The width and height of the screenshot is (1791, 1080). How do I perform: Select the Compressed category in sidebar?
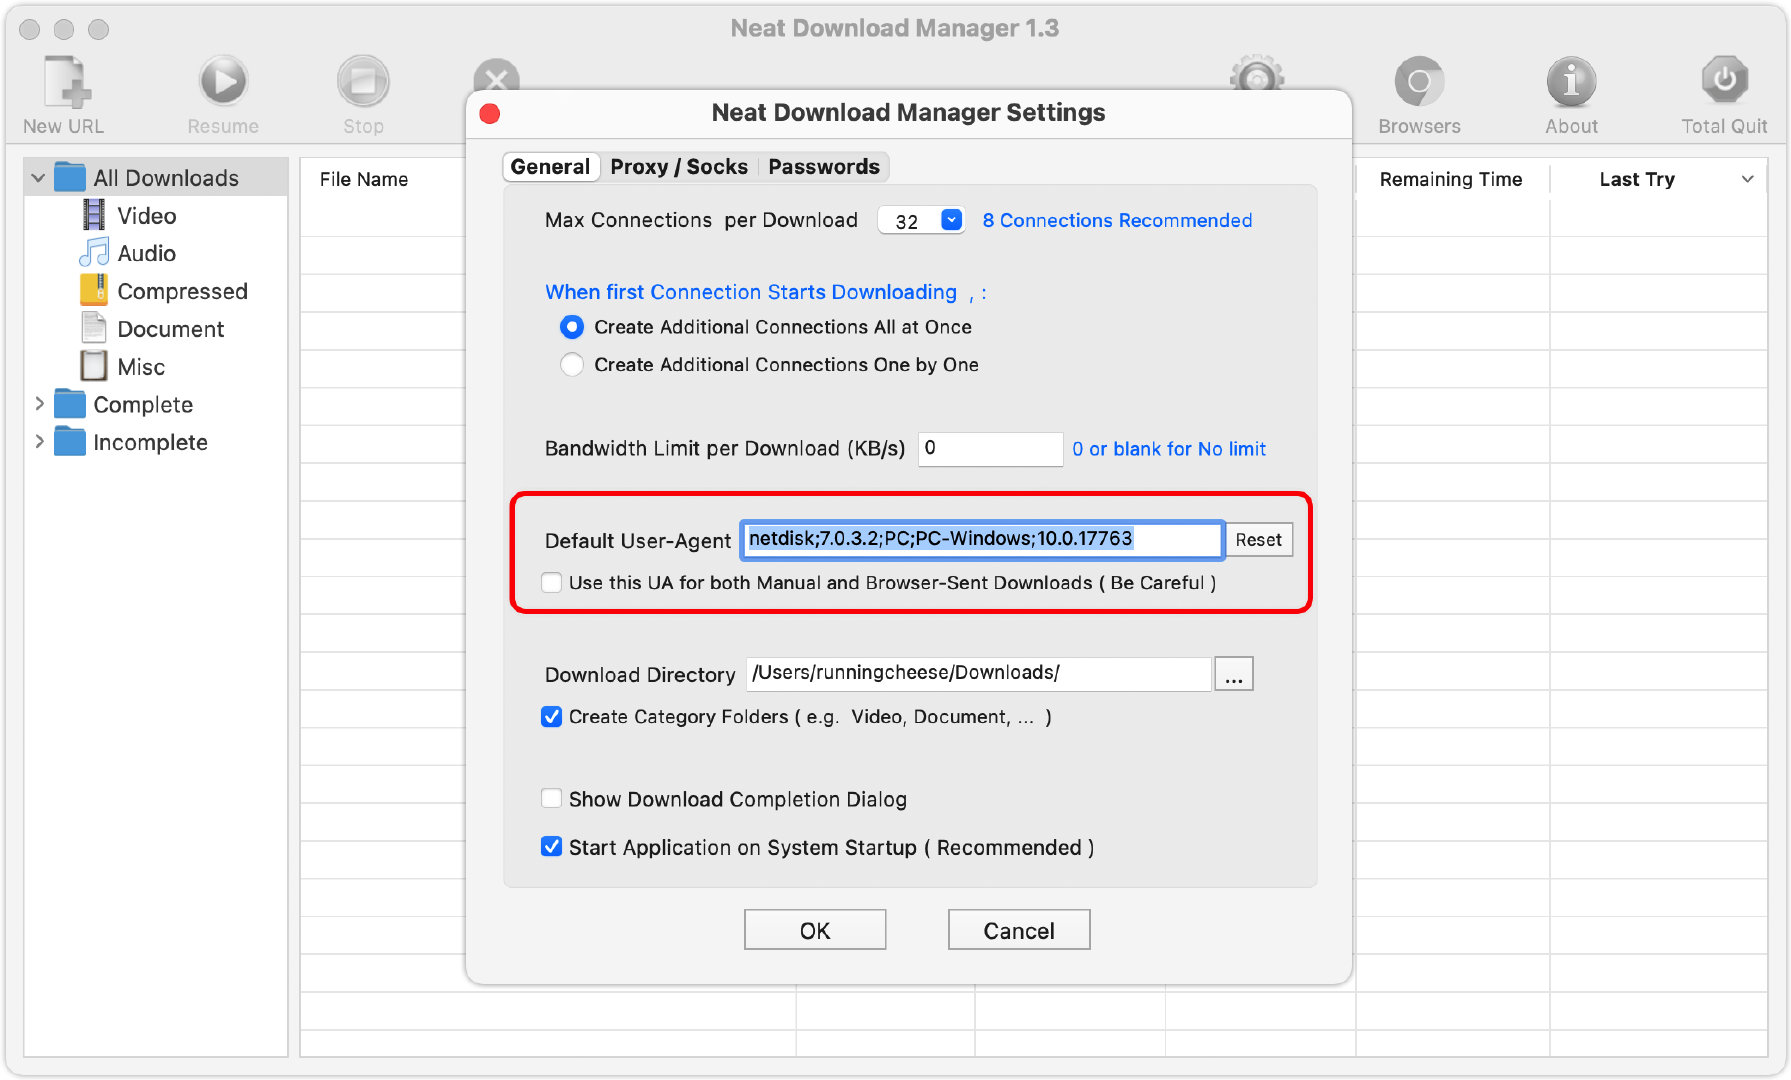point(182,292)
